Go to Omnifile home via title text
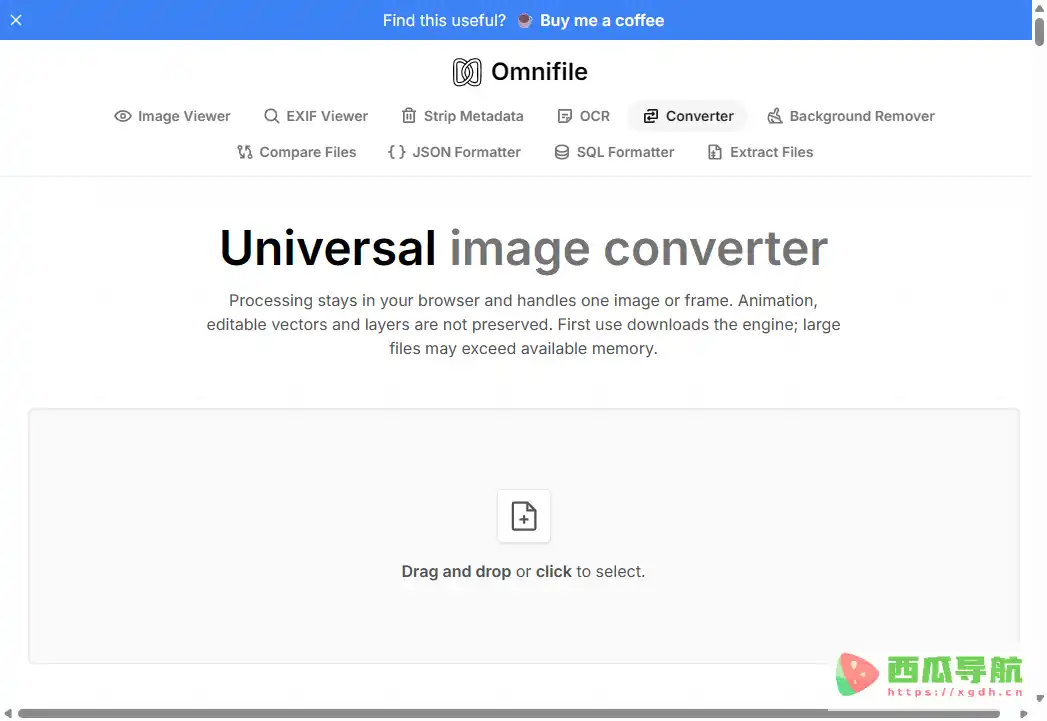This screenshot has height=721, width=1047. (539, 71)
